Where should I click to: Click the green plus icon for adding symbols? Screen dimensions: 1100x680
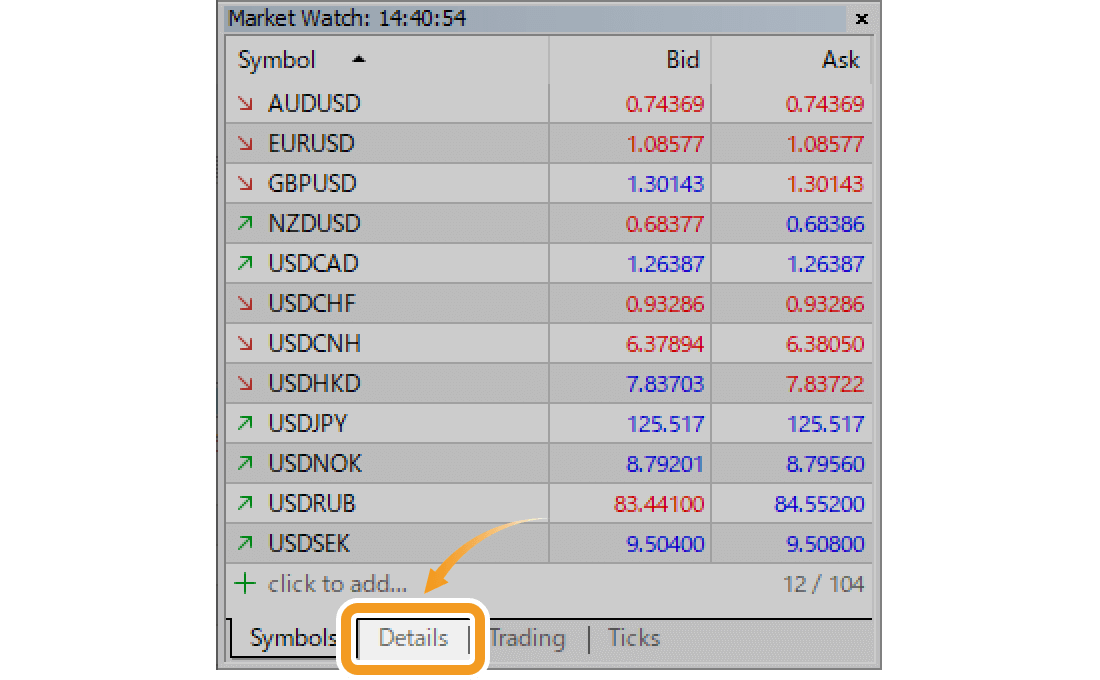click(245, 583)
